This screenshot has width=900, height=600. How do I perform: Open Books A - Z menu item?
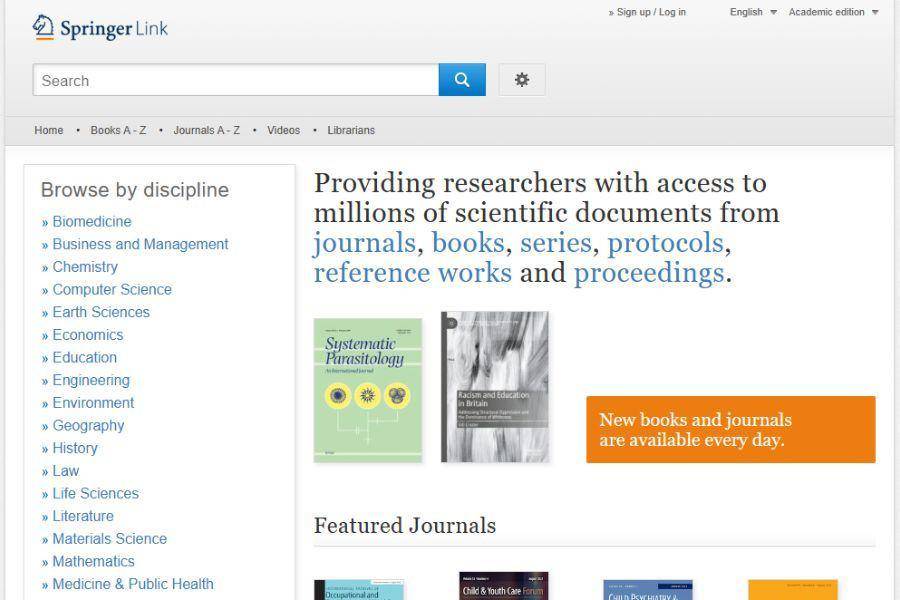[x=118, y=130]
